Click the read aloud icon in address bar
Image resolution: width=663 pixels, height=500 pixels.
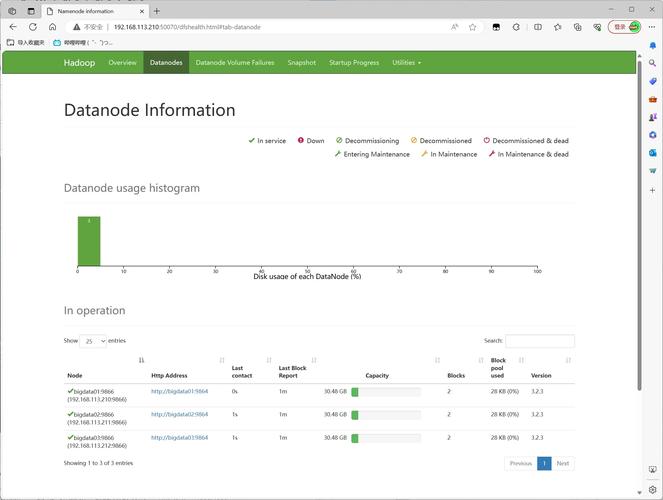coord(455,27)
